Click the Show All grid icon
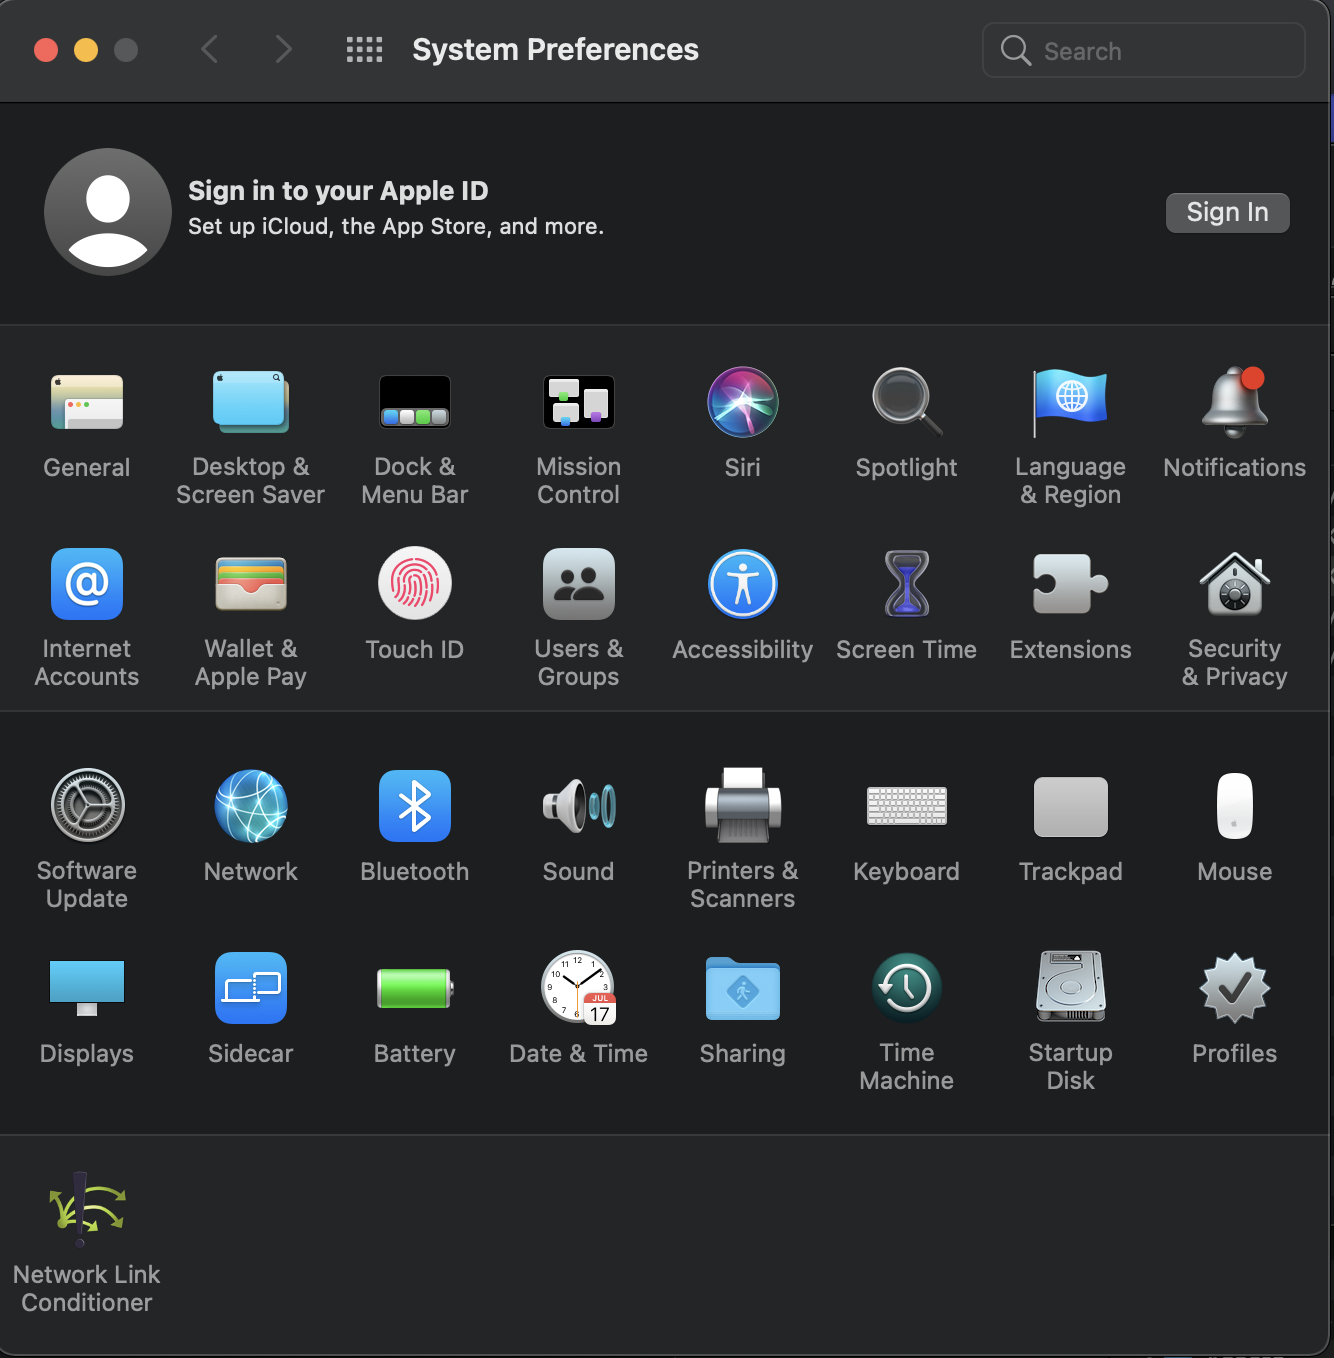1334x1358 pixels. tap(364, 49)
